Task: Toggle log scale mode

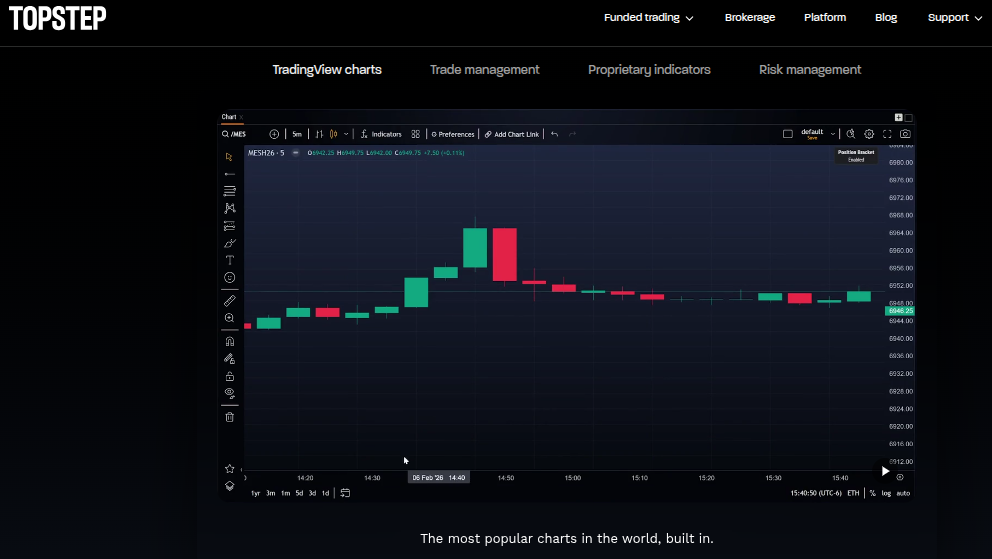Action: [x=886, y=493]
